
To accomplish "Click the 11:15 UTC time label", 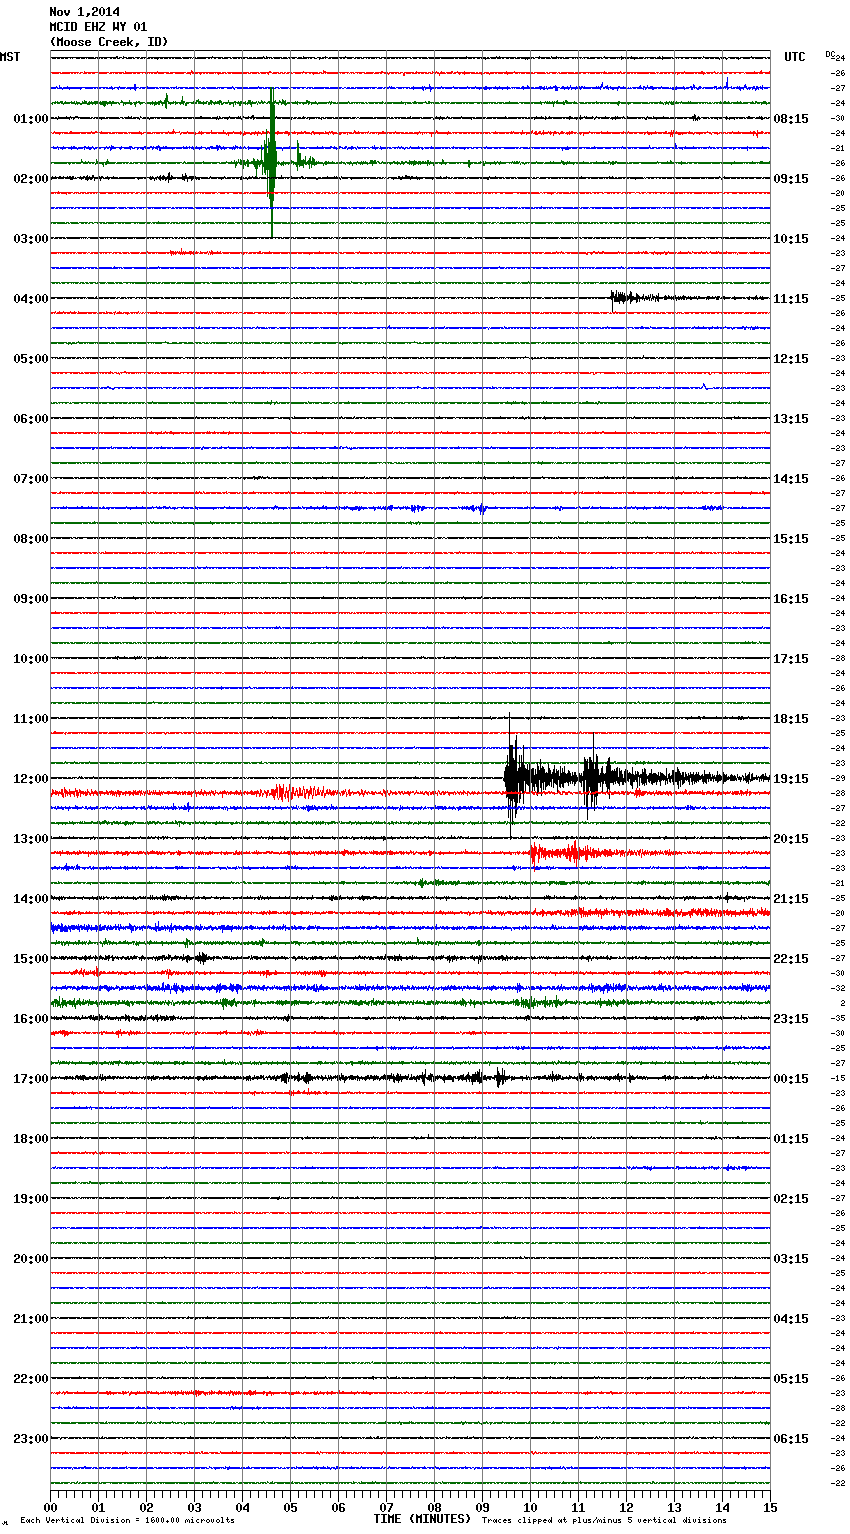I will tap(791, 298).
